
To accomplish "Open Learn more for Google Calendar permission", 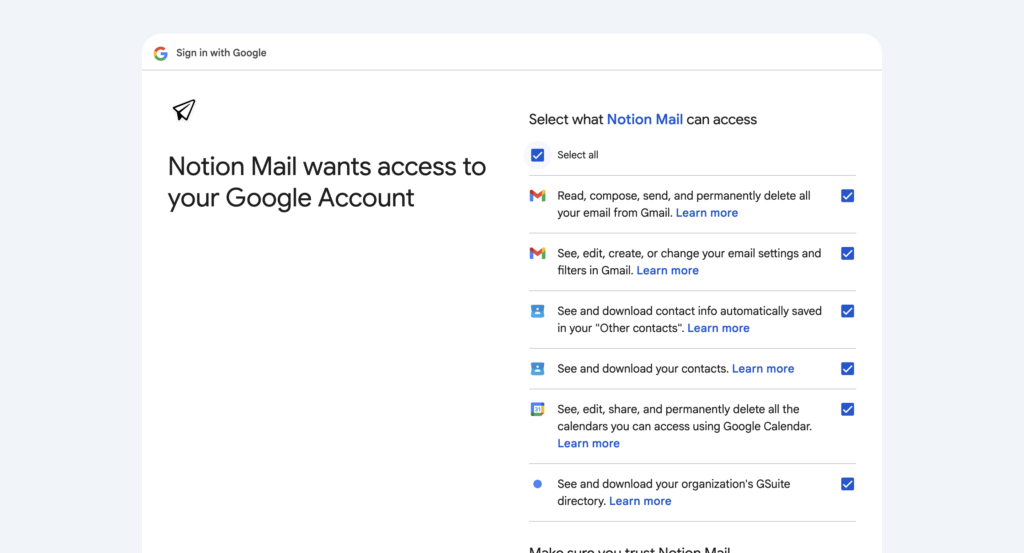I will (x=588, y=444).
